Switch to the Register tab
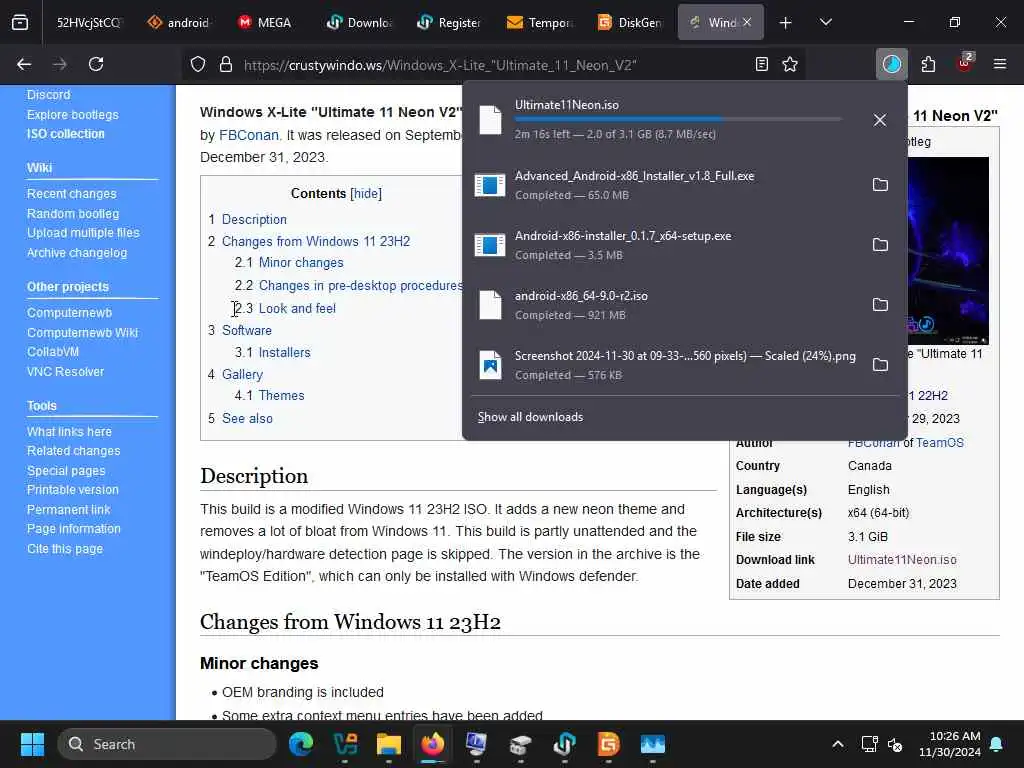The image size is (1024, 768). tap(449, 23)
